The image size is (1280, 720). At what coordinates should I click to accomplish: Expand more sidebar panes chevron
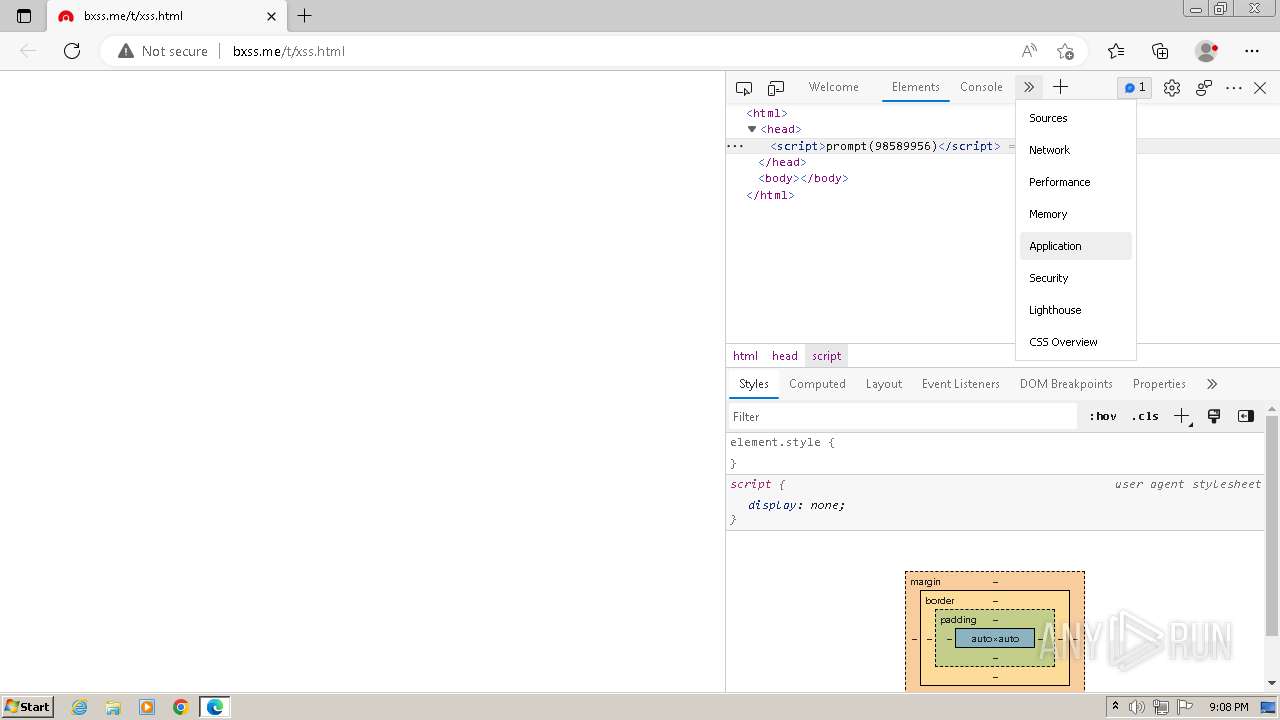coord(1212,384)
